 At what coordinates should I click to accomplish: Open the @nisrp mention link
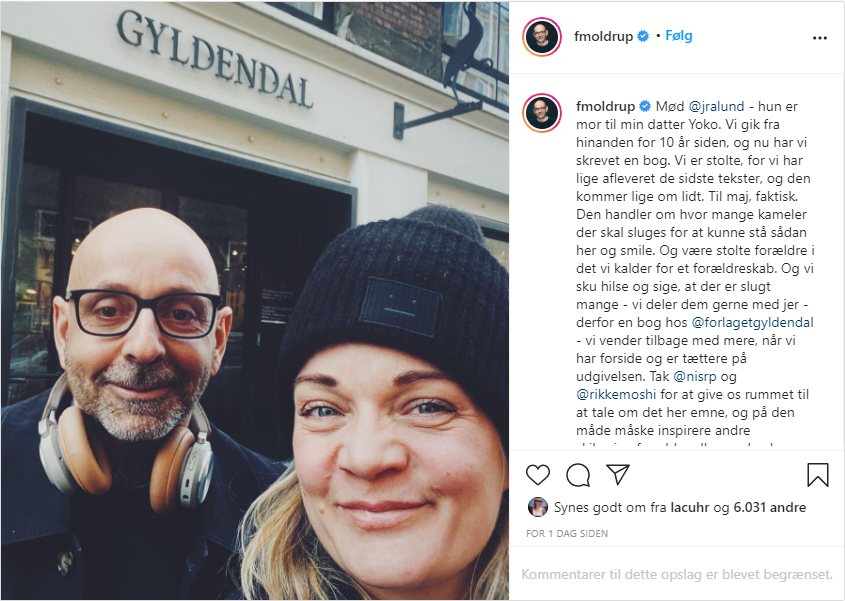click(695, 376)
